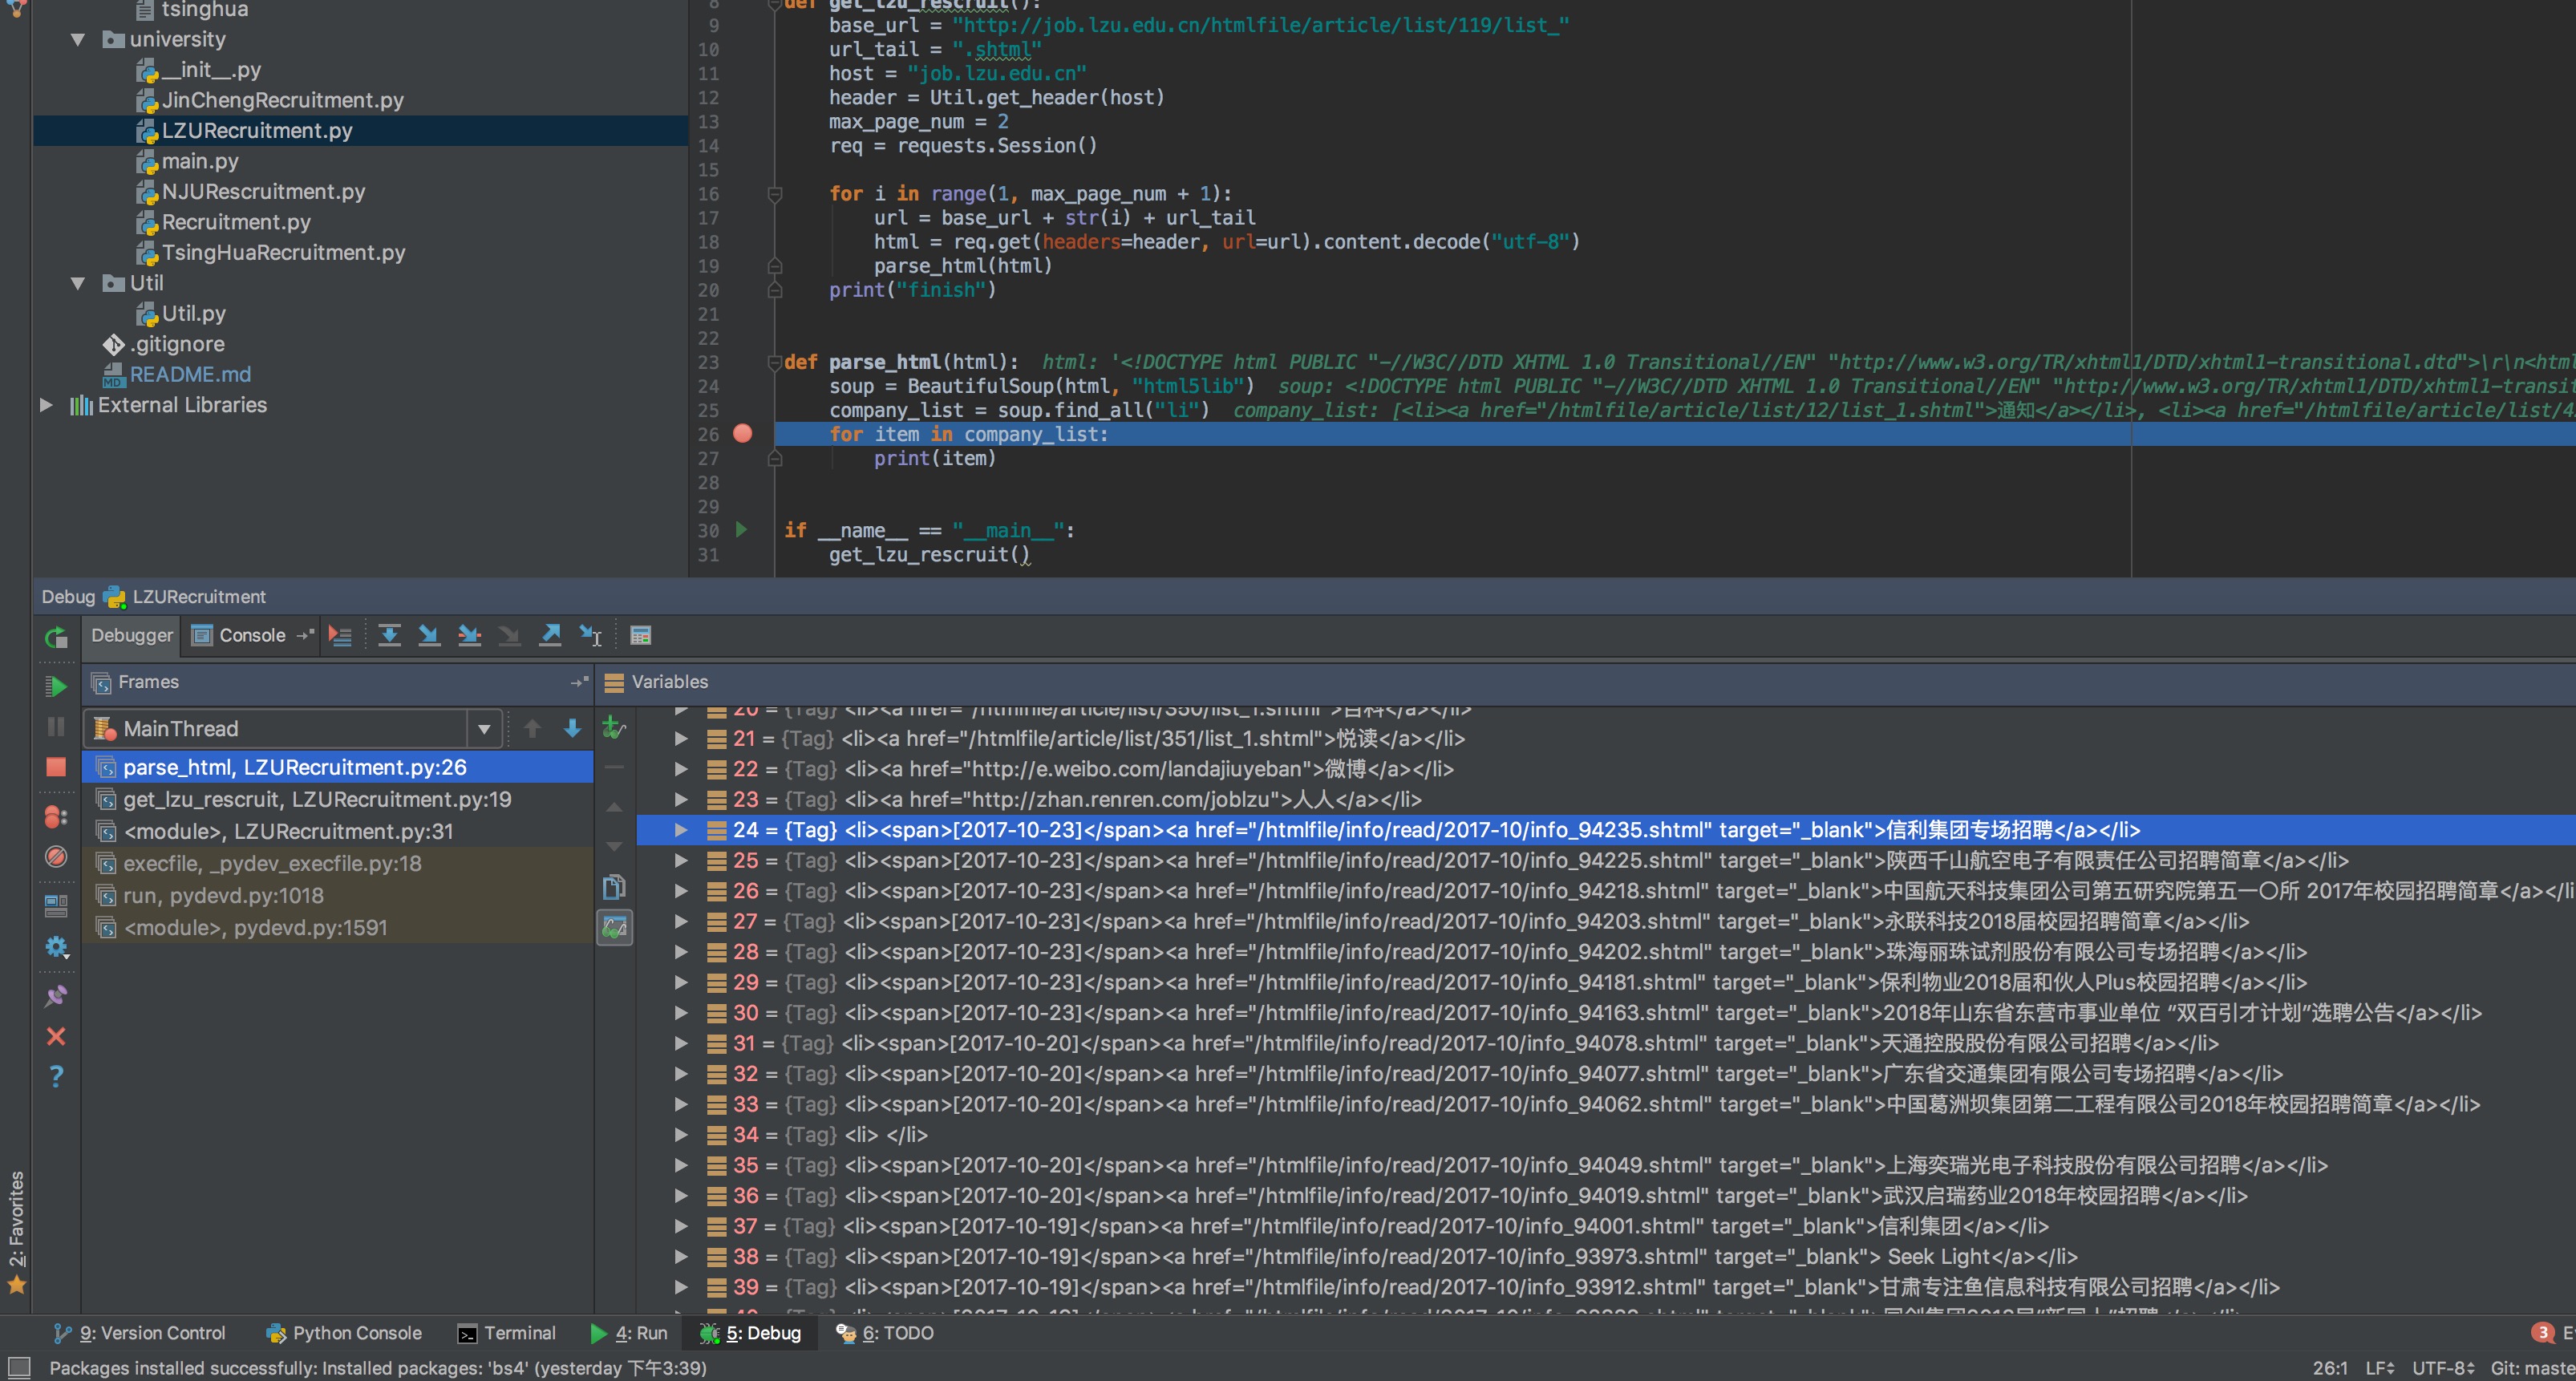Screen dimensions: 2576x1381
Task: Select module frame LZURecruitment.py:31
Action: point(338,831)
